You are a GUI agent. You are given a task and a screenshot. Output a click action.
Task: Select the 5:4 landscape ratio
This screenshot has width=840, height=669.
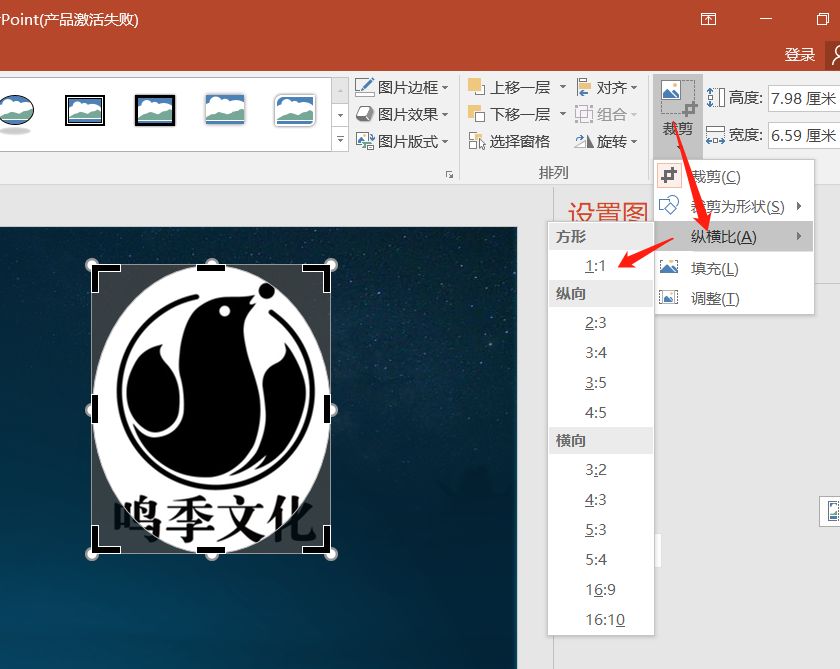pos(601,559)
